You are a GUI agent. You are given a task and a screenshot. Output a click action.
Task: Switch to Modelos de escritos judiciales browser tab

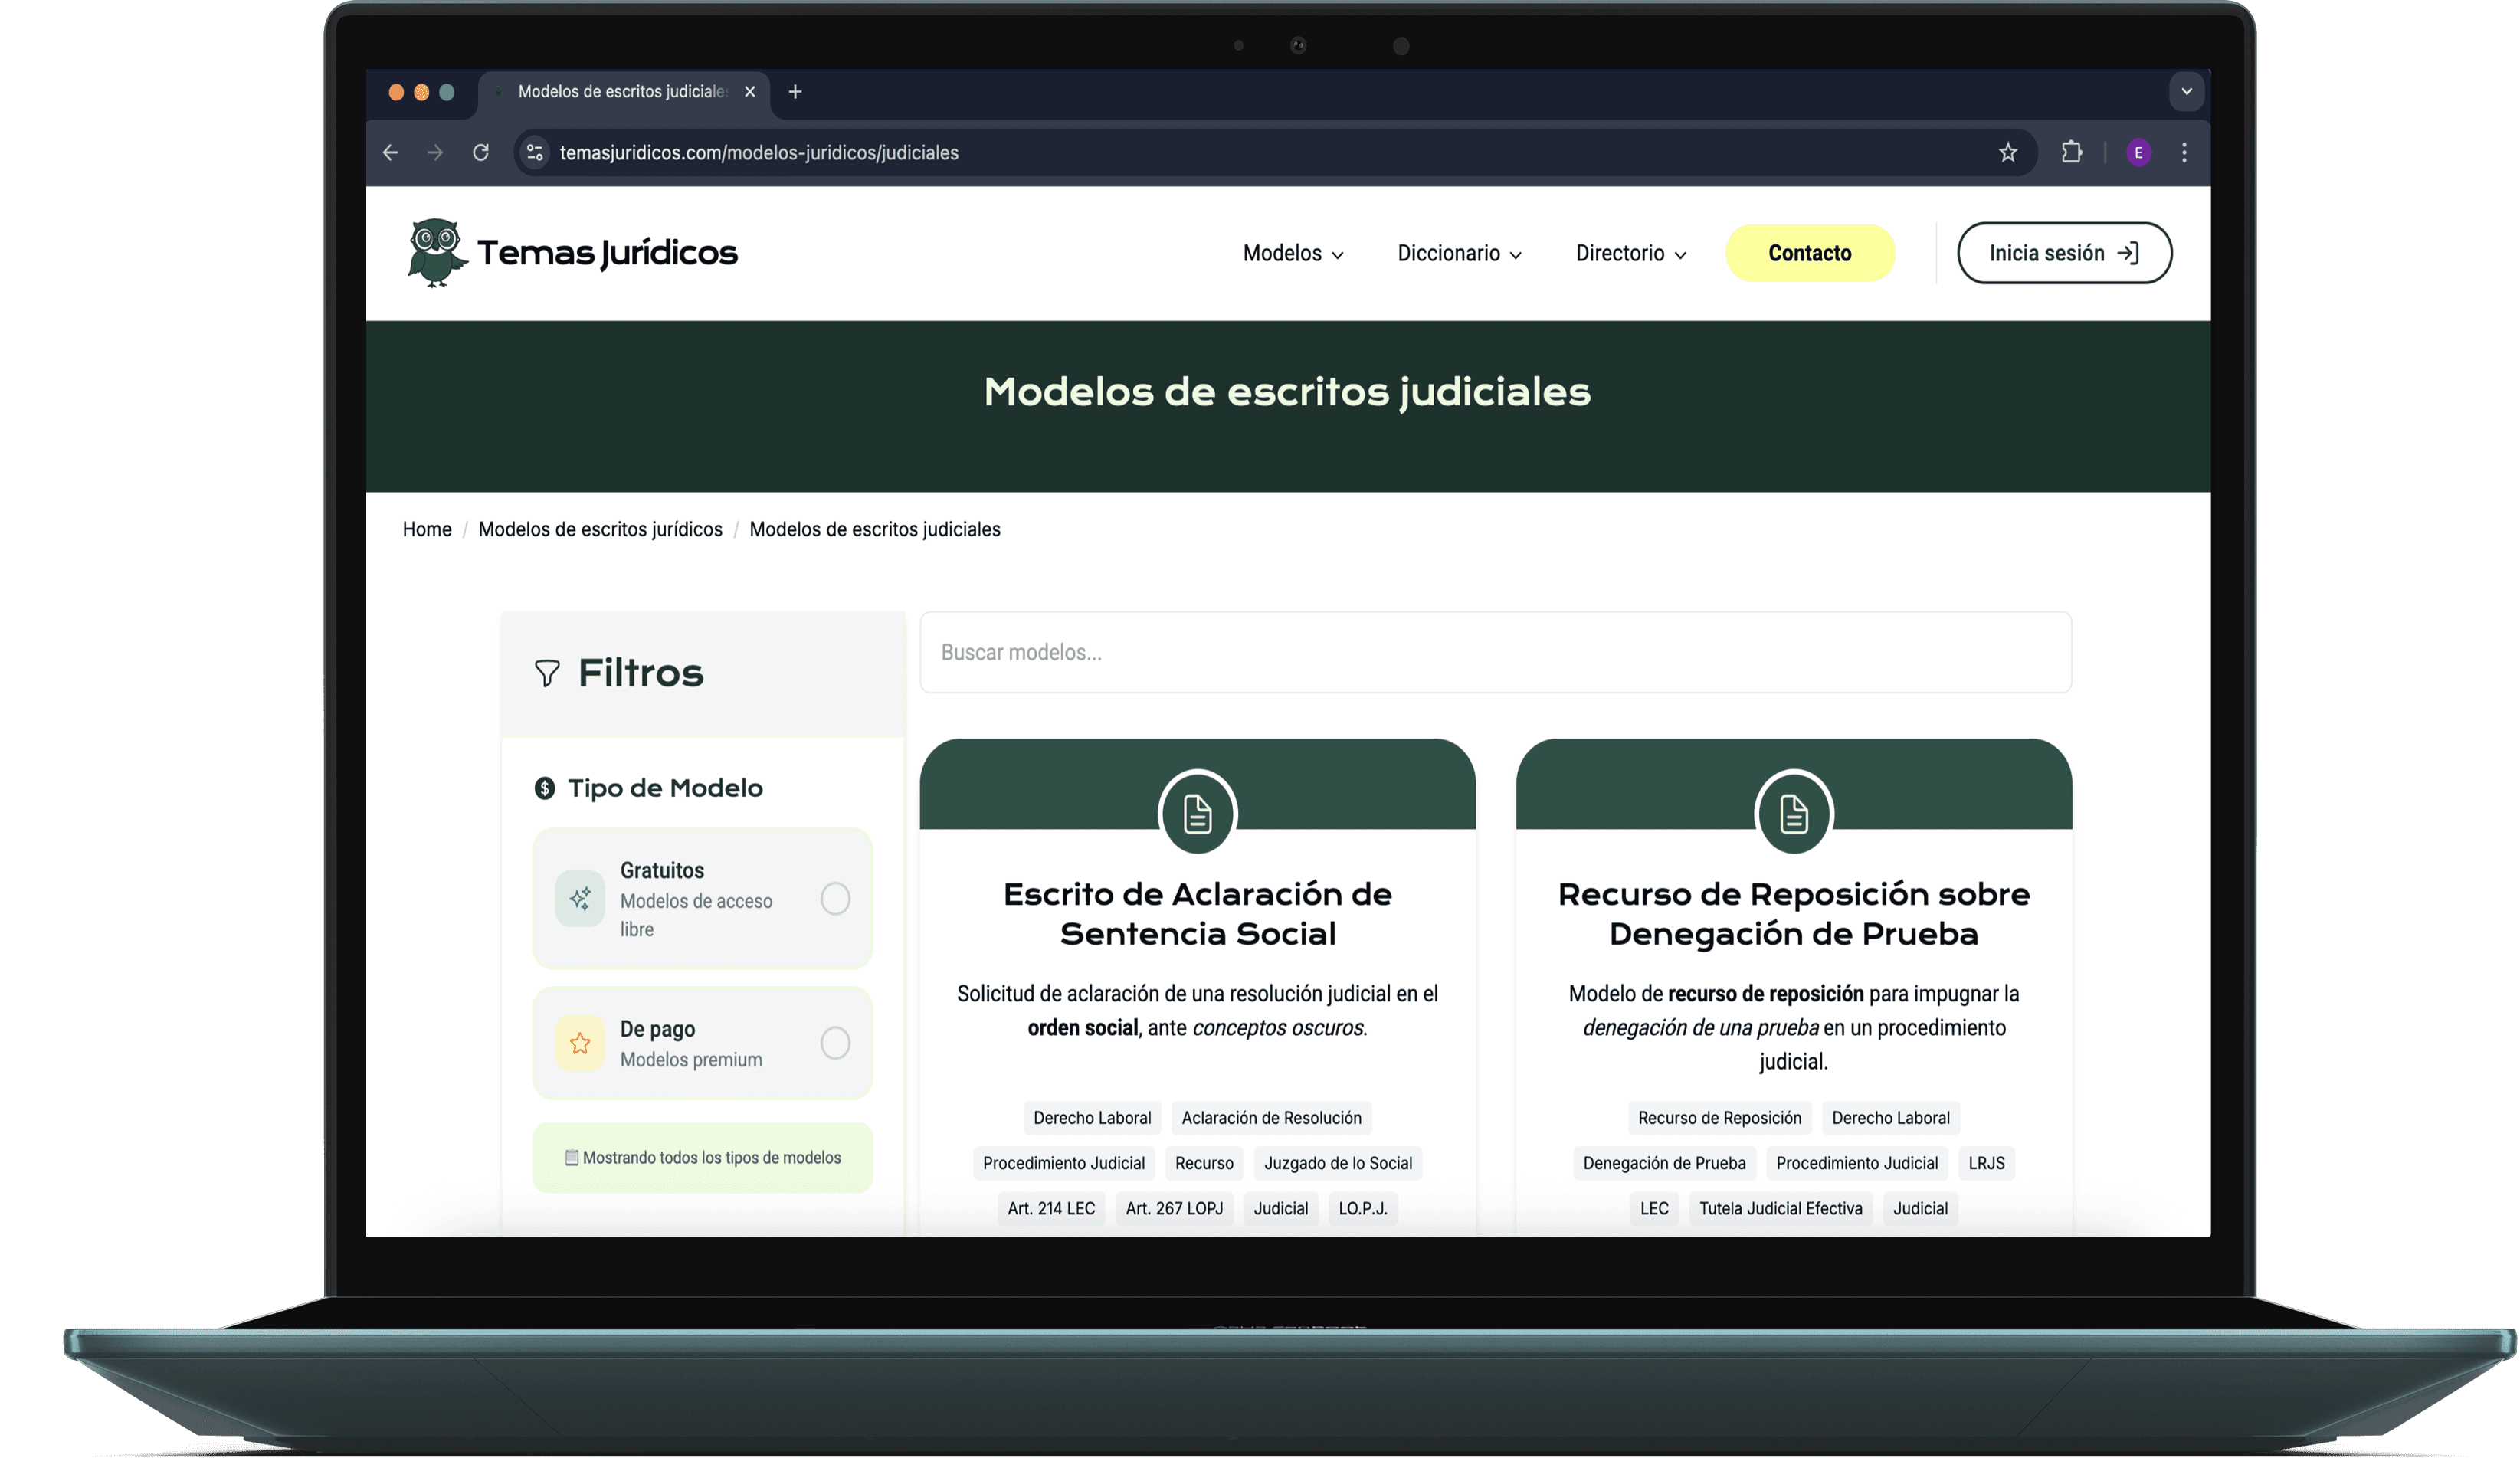tap(622, 92)
